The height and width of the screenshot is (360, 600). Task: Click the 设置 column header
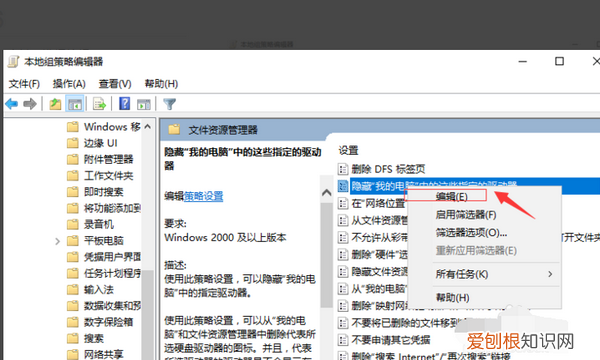349,150
